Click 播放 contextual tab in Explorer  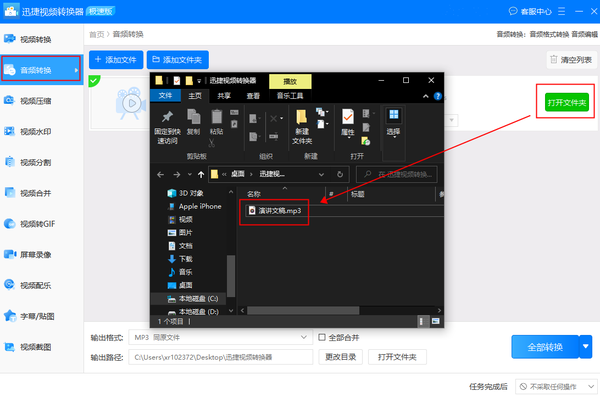coord(290,81)
